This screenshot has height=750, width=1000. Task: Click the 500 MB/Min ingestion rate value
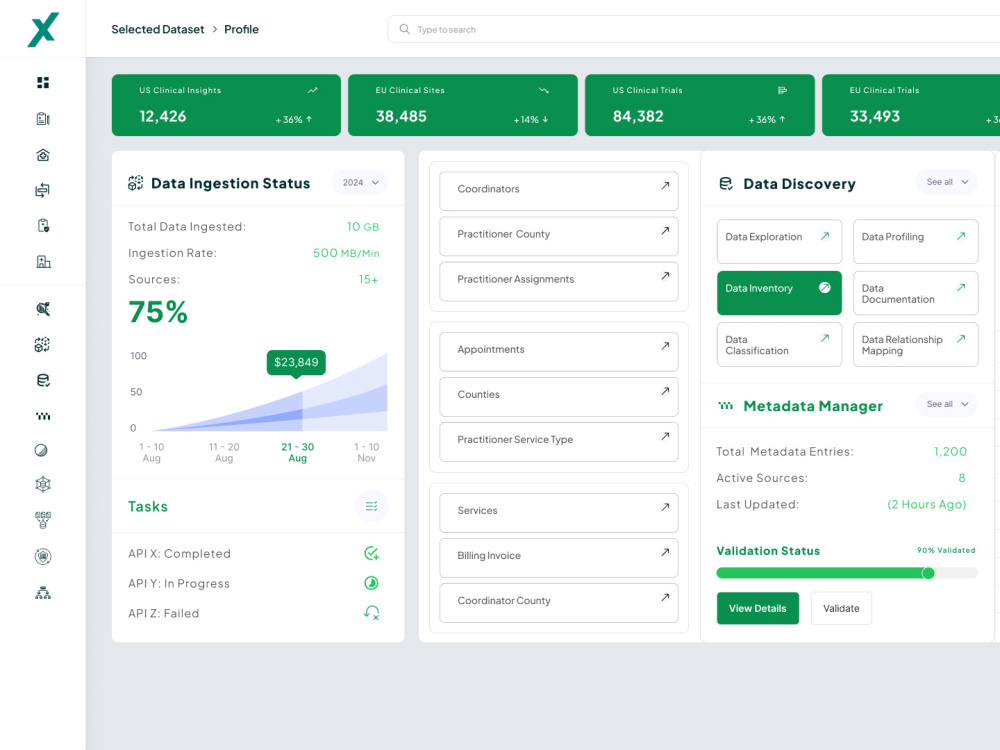(x=346, y=253)
